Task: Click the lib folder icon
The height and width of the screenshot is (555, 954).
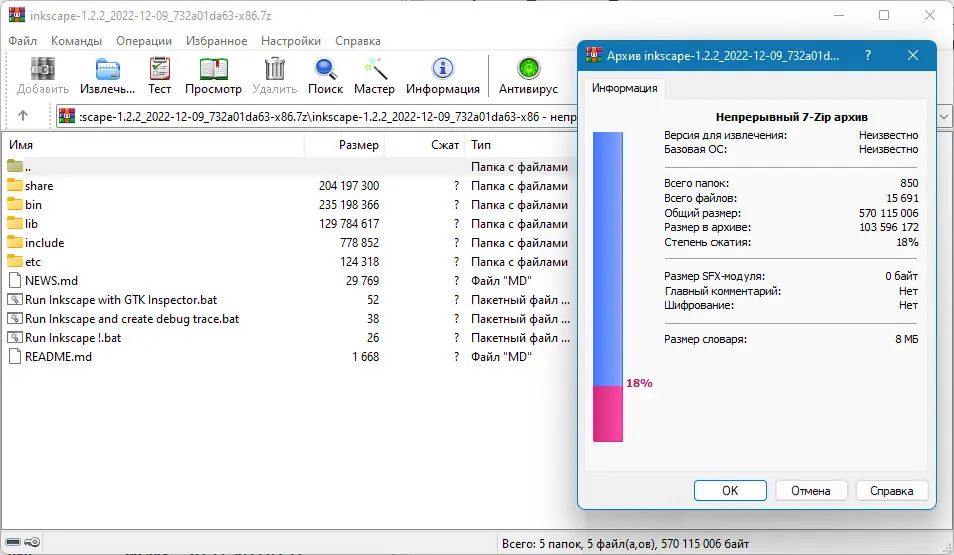Action: pyautogui.click(x=15, y=223)
